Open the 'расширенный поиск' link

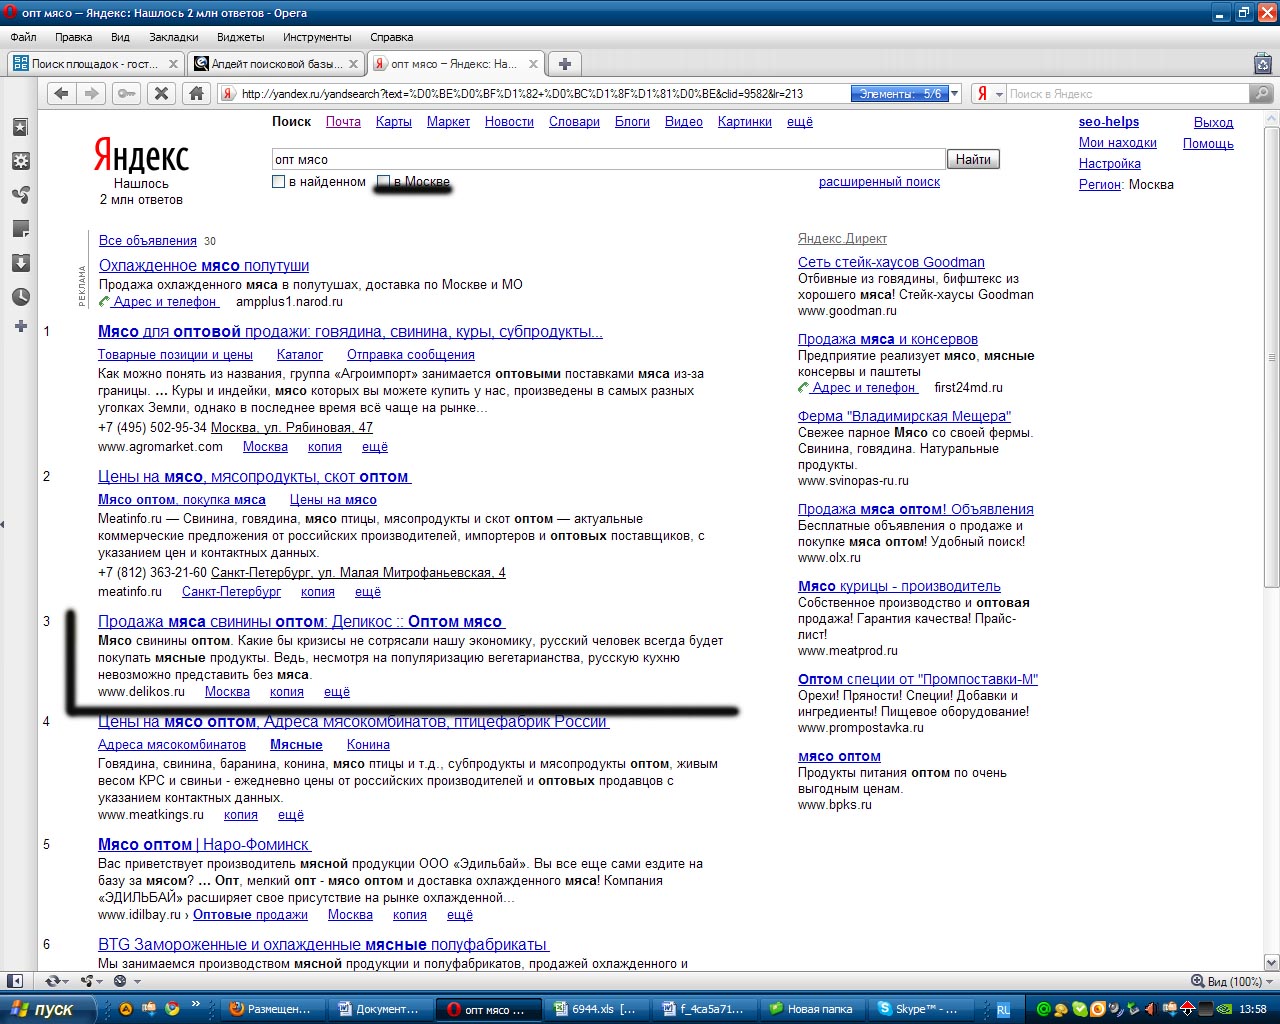pyautogui.click(x=879, y=181)
